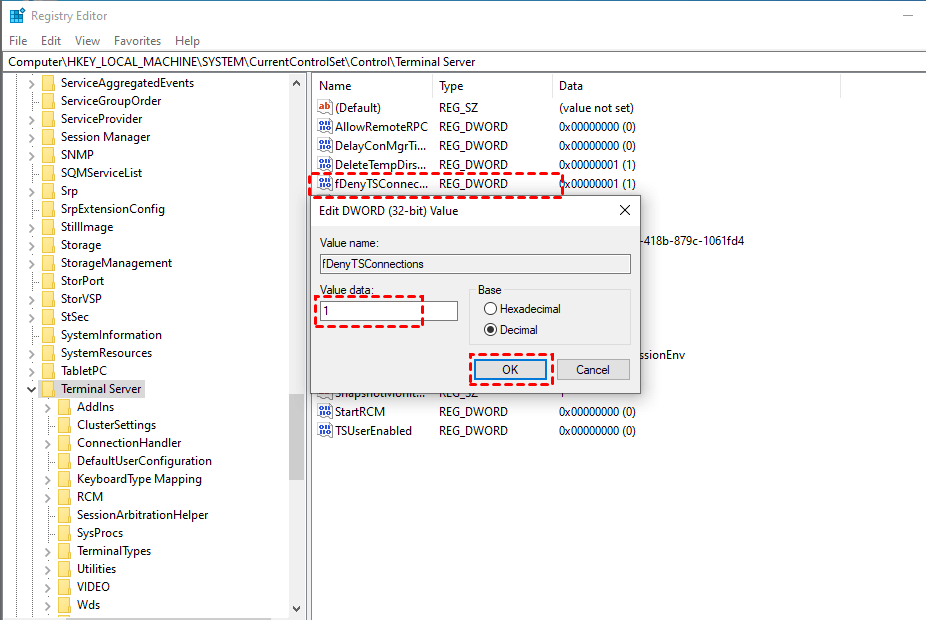Click the RCM folder icon
The image size is (926, 620).
(65, 497)
